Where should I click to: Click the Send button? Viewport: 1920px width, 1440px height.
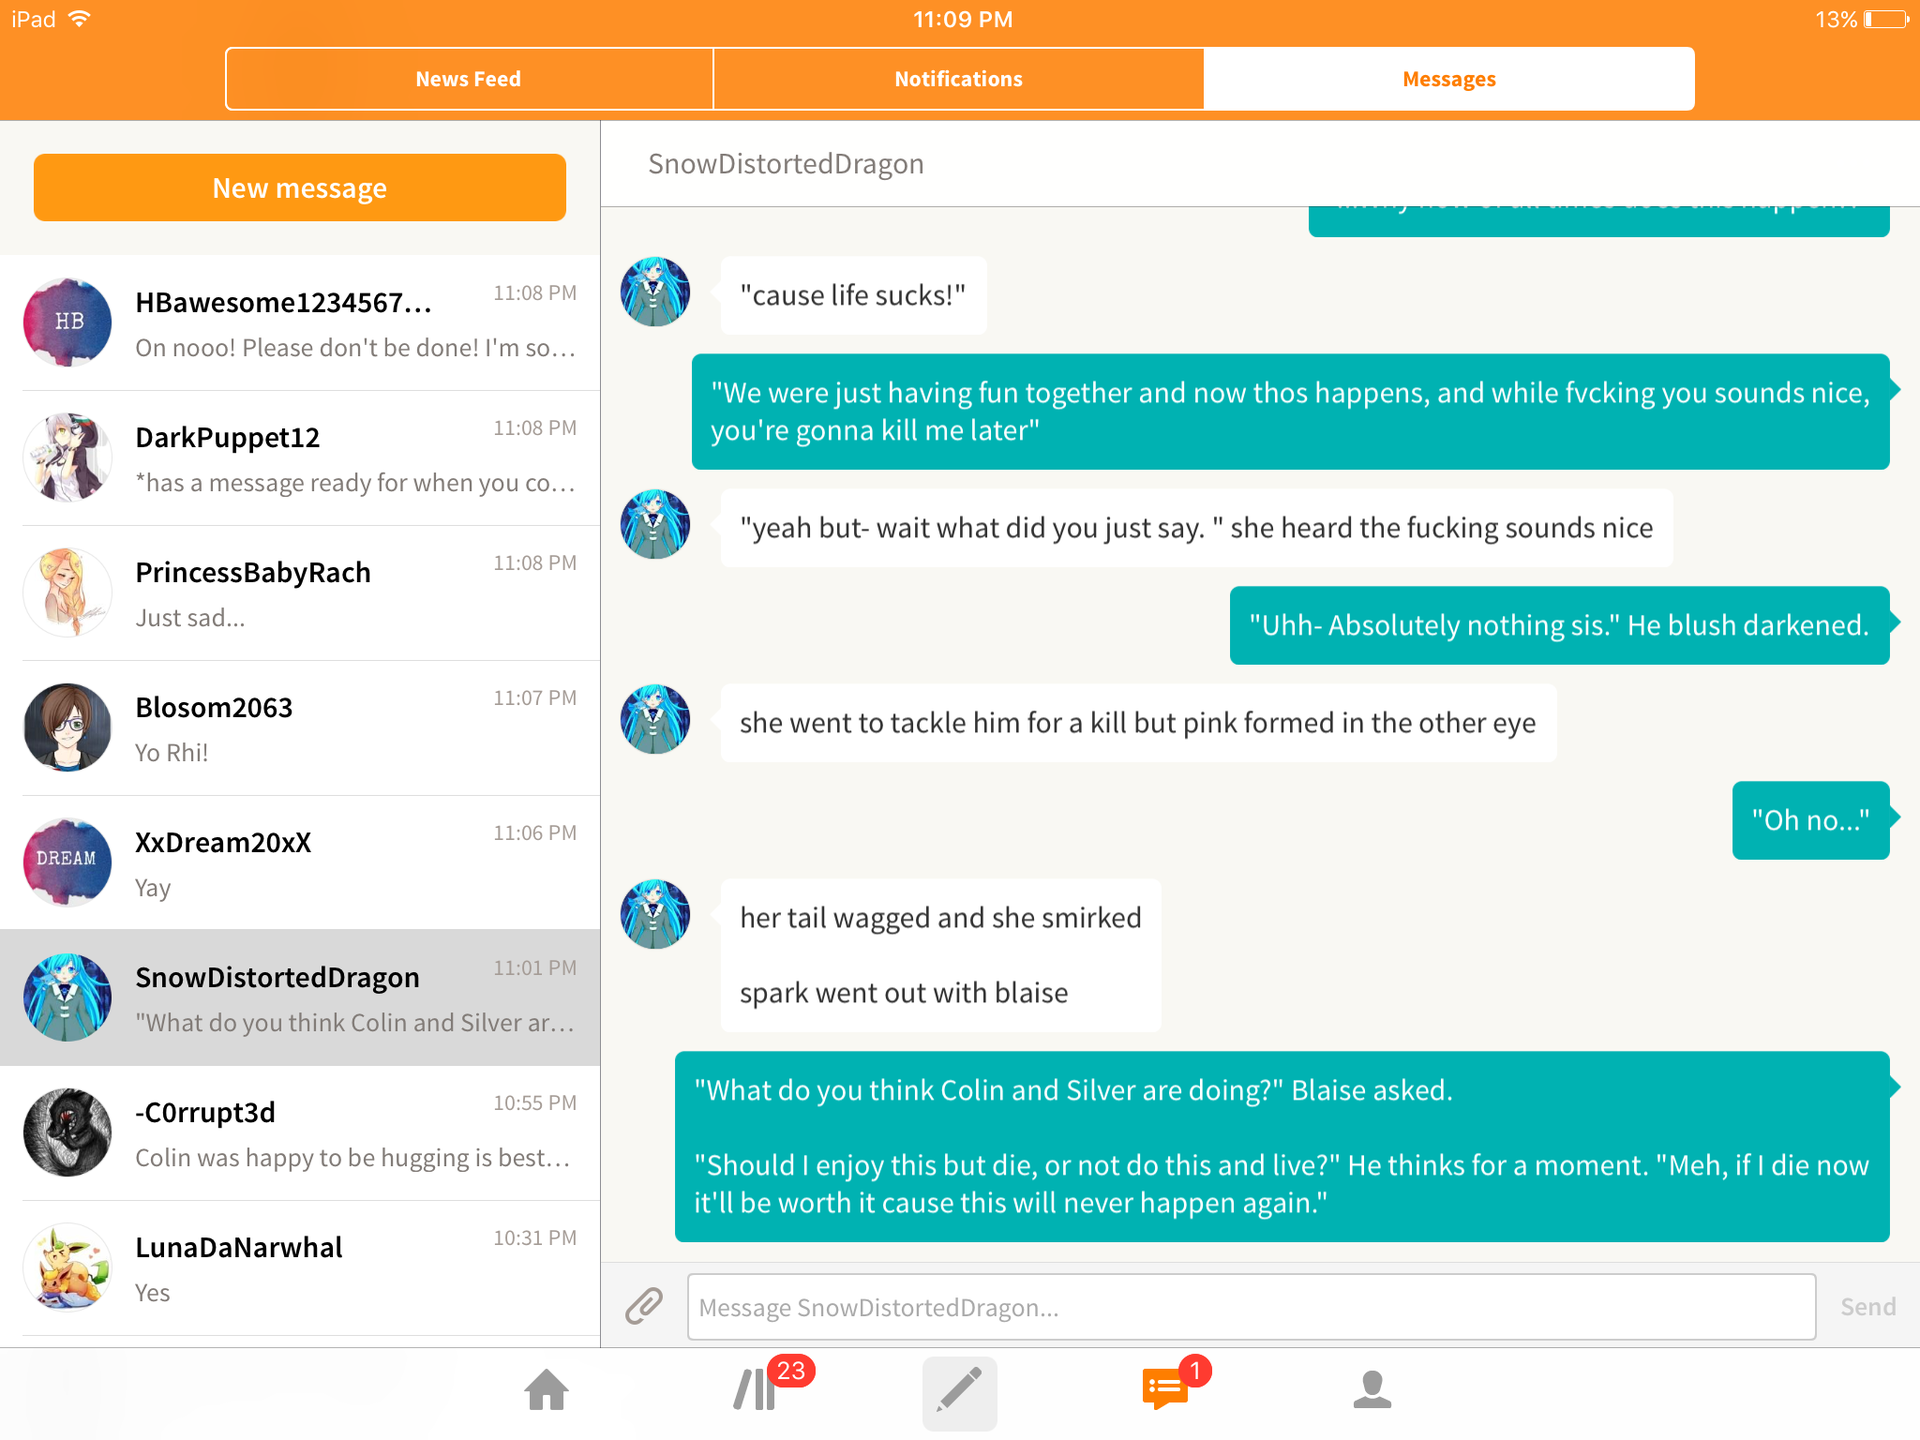click(1868, 1307)
